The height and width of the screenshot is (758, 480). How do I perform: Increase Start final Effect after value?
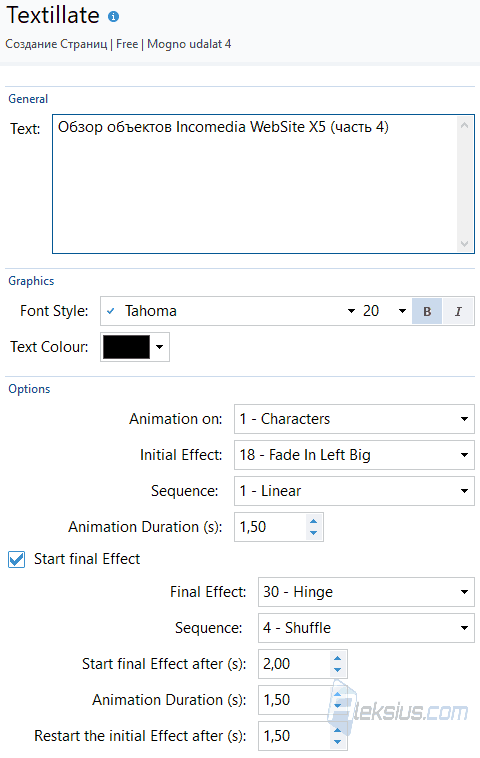click(337, 658)
